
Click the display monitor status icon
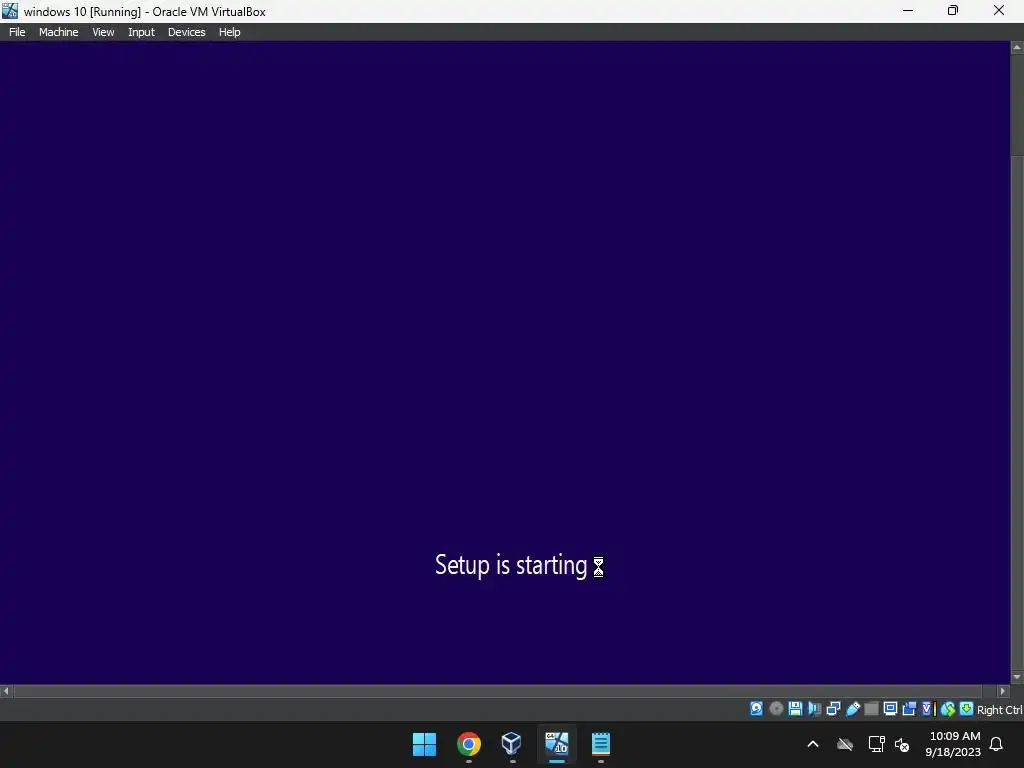pyautogui.click(x=890, y=709)
